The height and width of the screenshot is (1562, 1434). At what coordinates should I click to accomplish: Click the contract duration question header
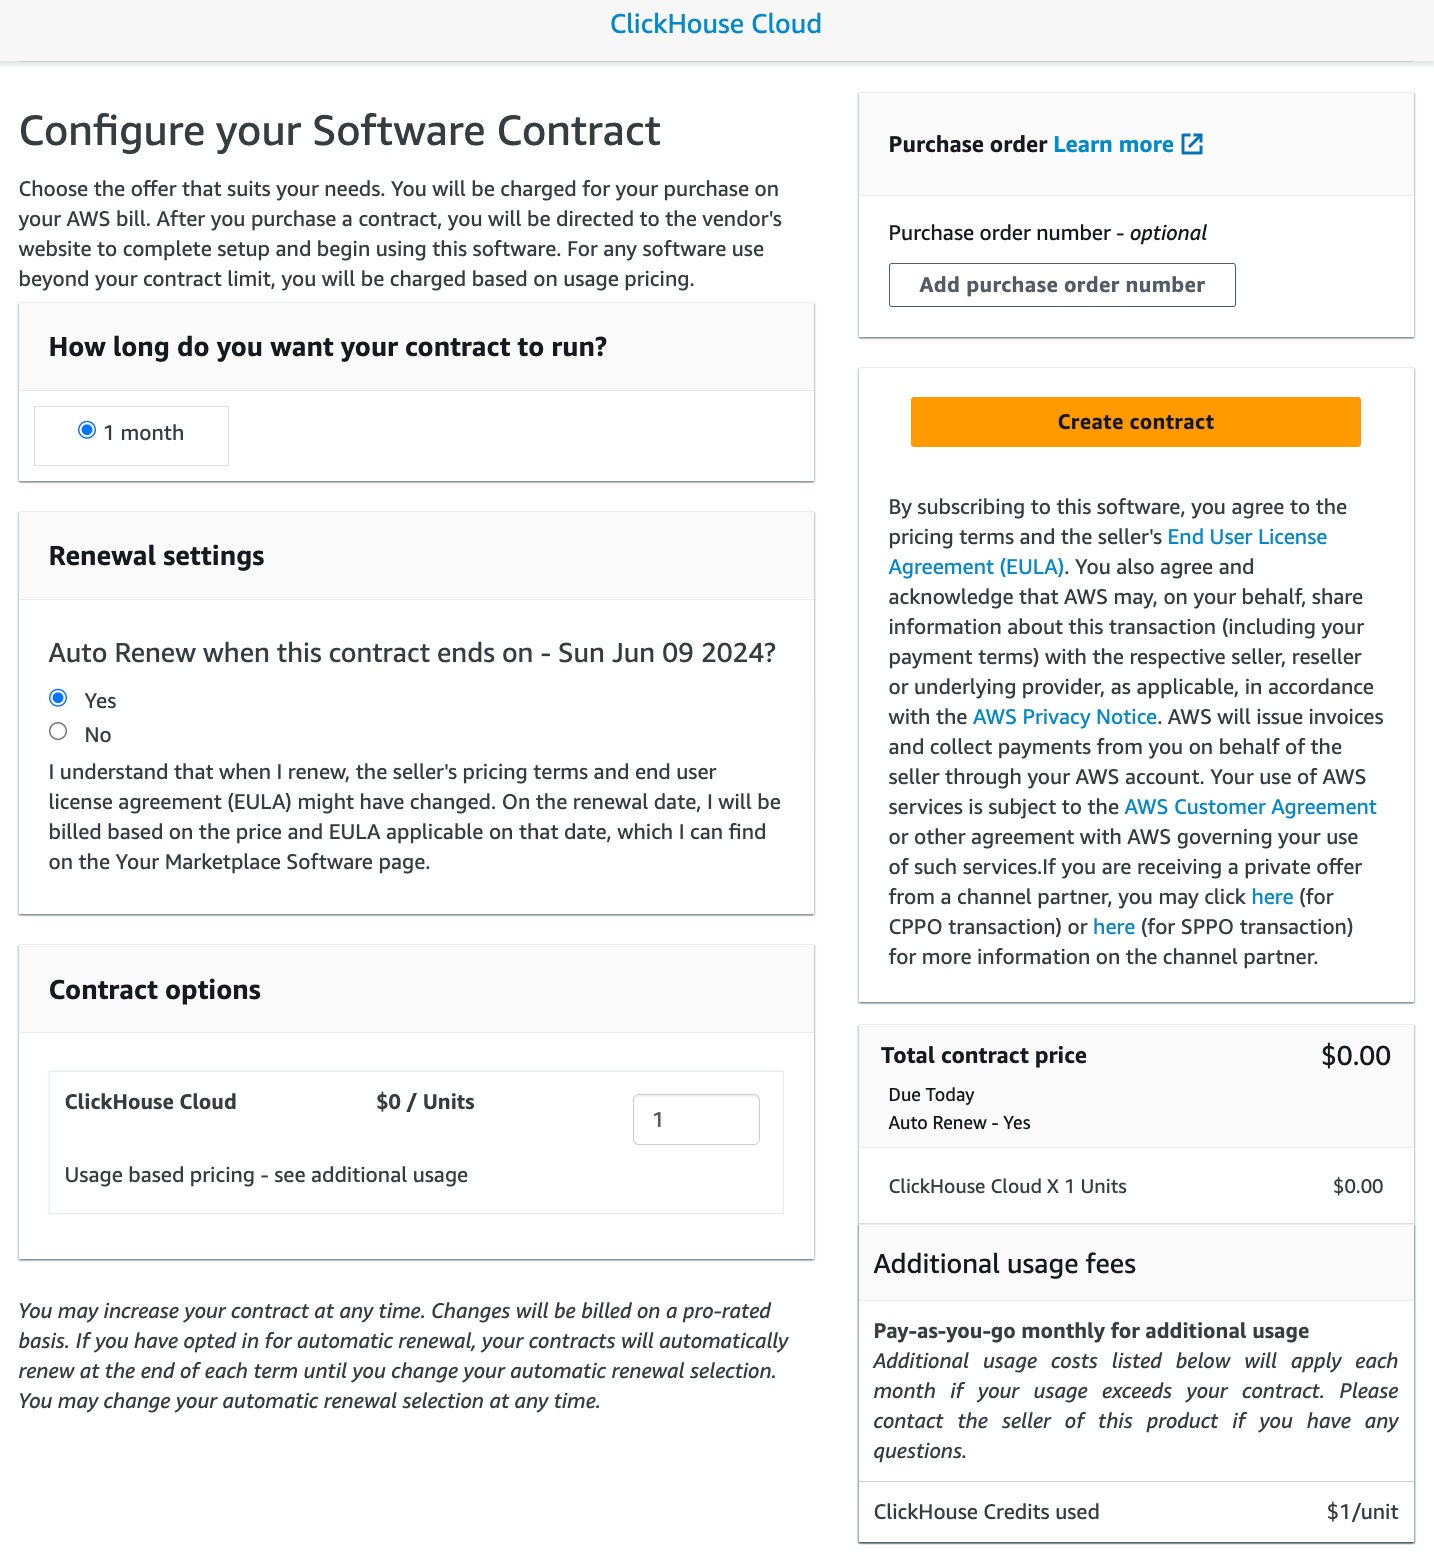(328, 347)
